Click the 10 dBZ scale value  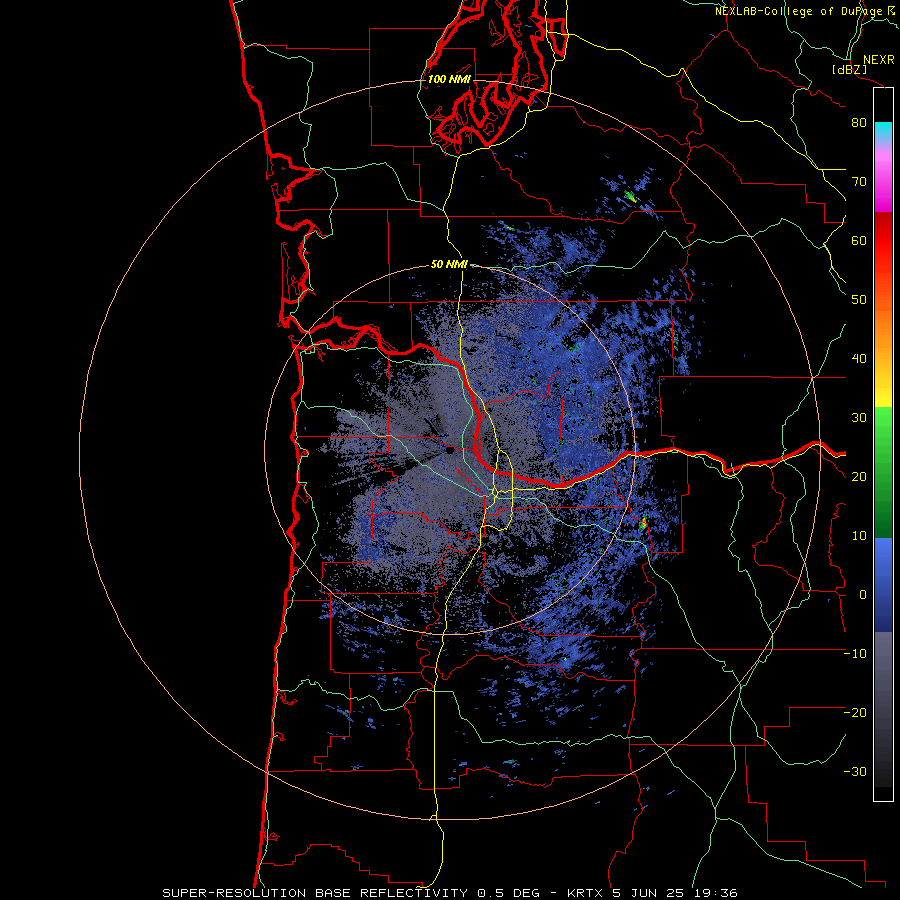[859, 536]
